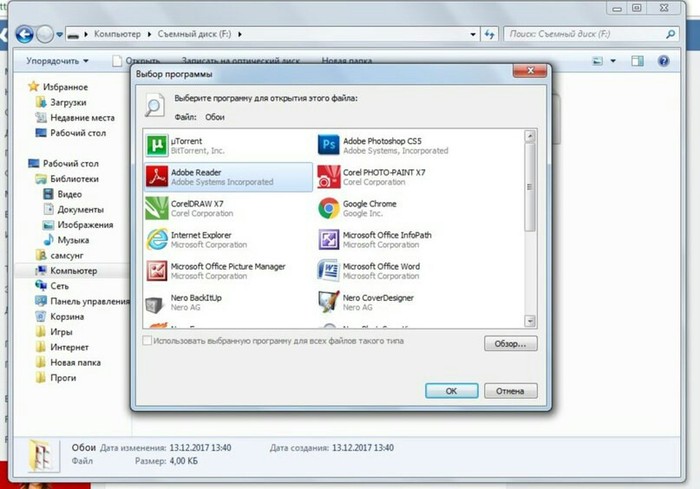Choose Microsoft Office Picture Manager icon
Screen dimensions: 700x489
pos(156,271)
